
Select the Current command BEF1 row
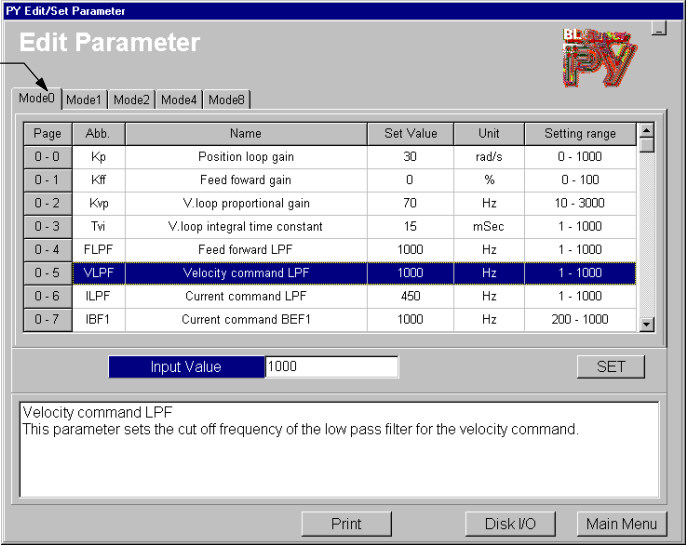coord(245,319)
